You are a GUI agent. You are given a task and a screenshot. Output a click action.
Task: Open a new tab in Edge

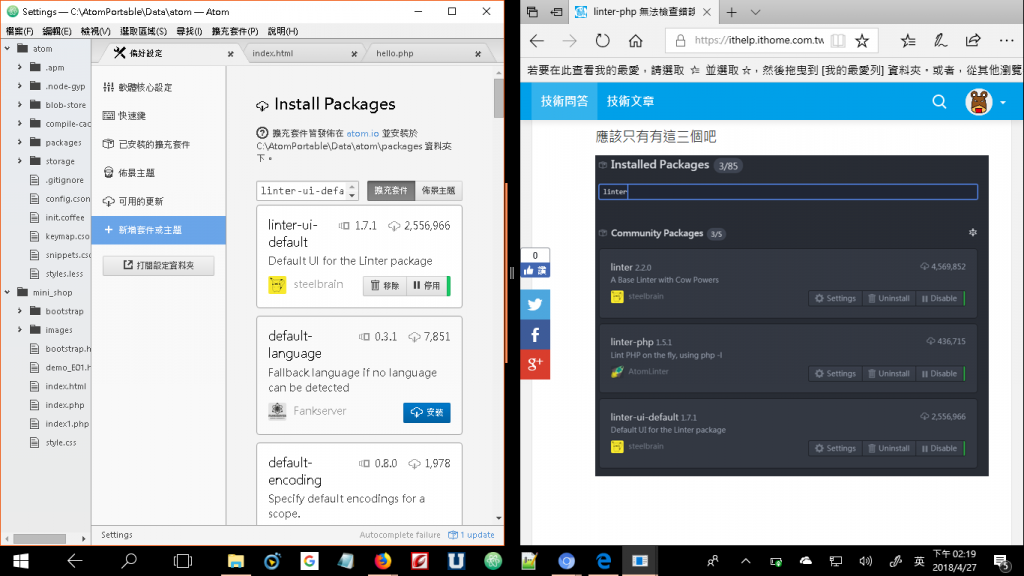point(731,12)
